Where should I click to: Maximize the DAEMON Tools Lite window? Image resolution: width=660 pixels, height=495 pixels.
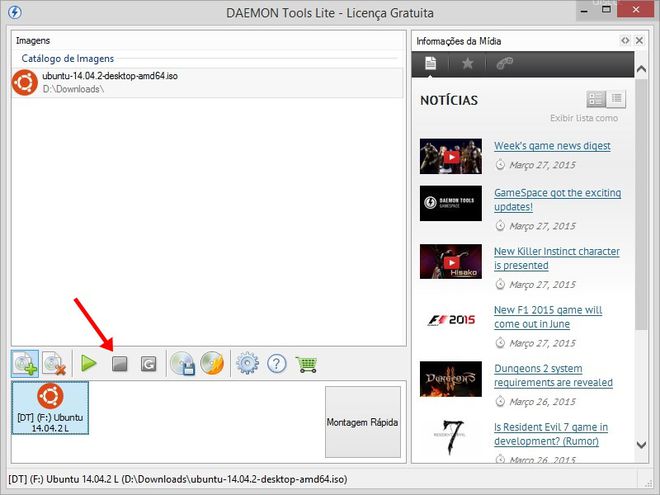tap(606, 10)
